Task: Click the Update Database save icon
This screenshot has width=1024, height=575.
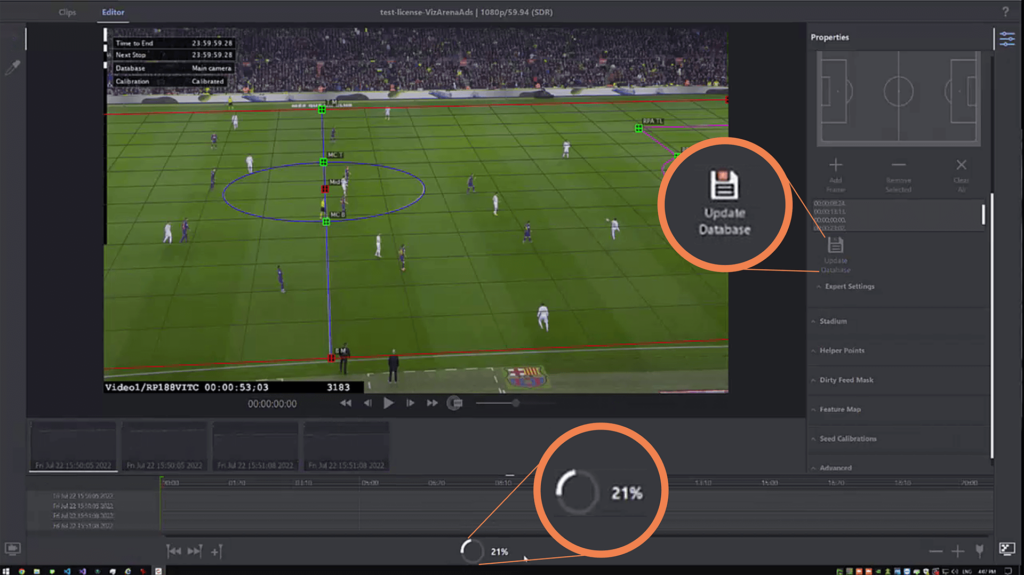Action: click(835, 246)
